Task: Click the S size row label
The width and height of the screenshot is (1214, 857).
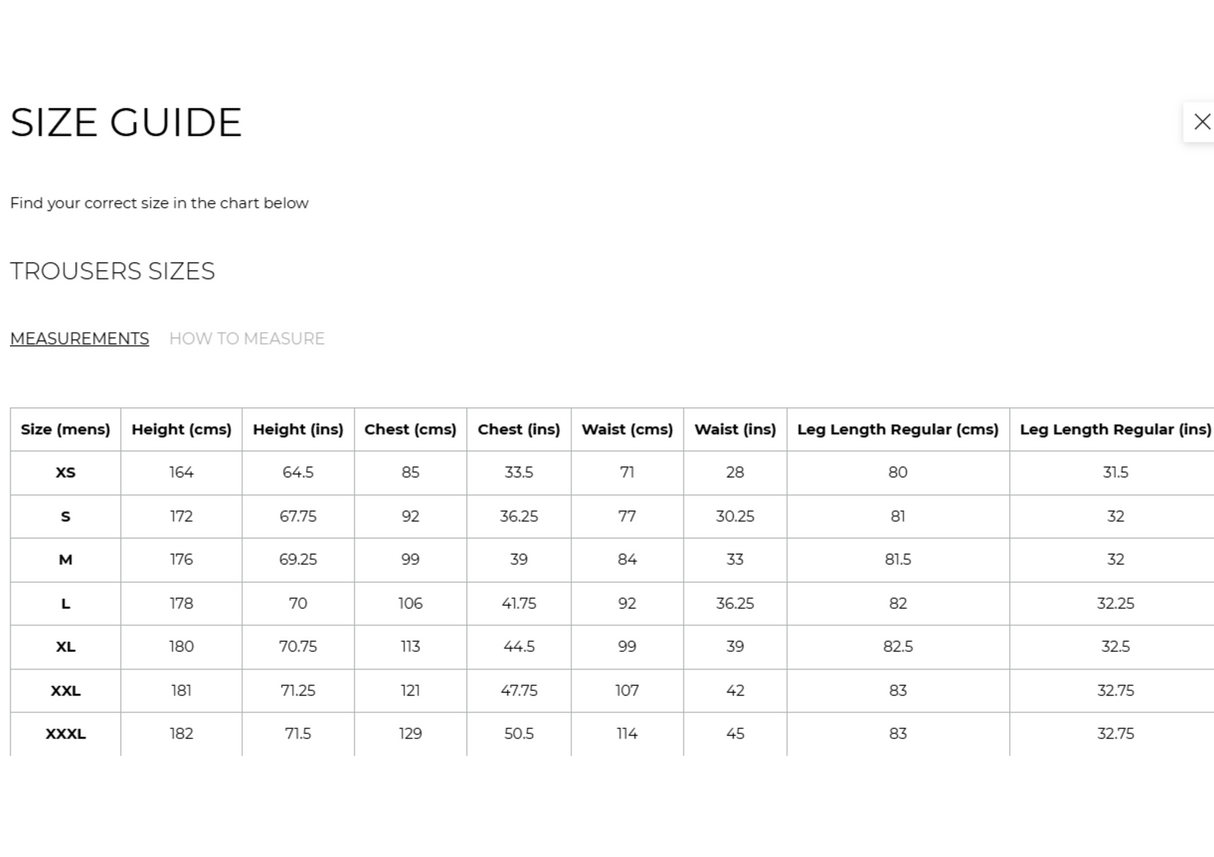Action: coord(66,516)
